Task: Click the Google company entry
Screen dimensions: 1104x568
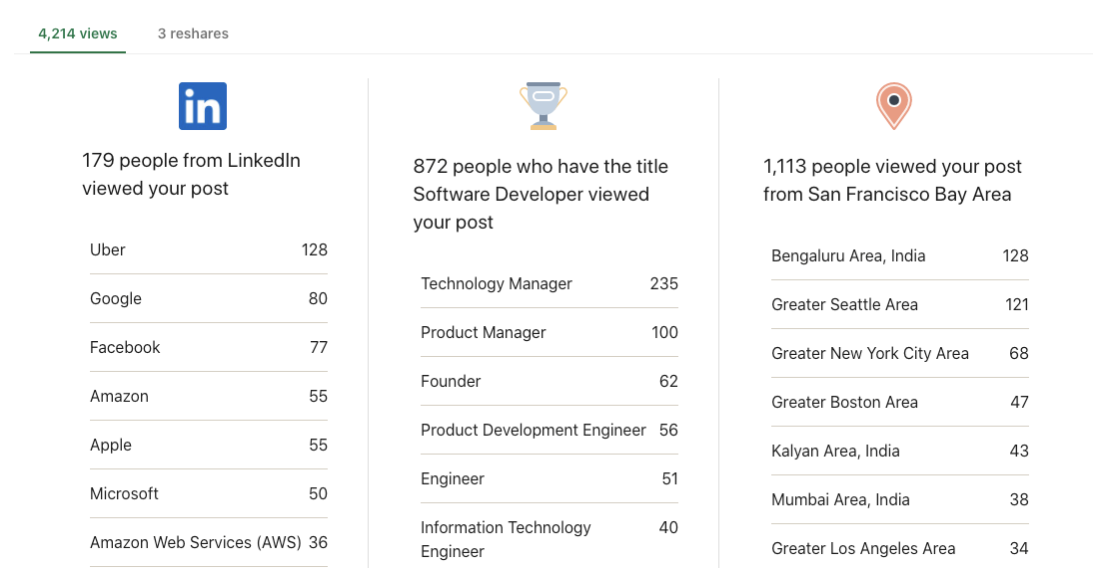Action: 208,299
